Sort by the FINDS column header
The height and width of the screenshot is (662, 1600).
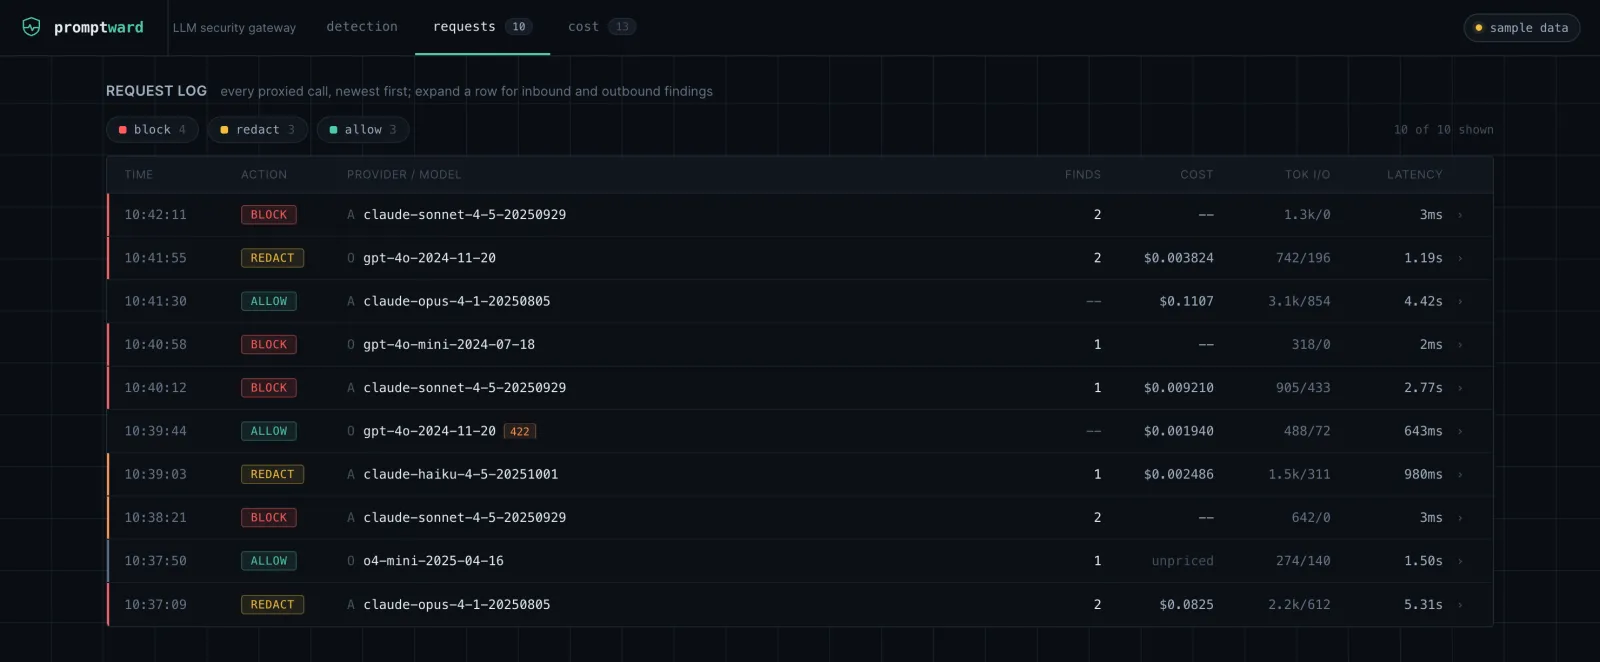pos(1082,175)
